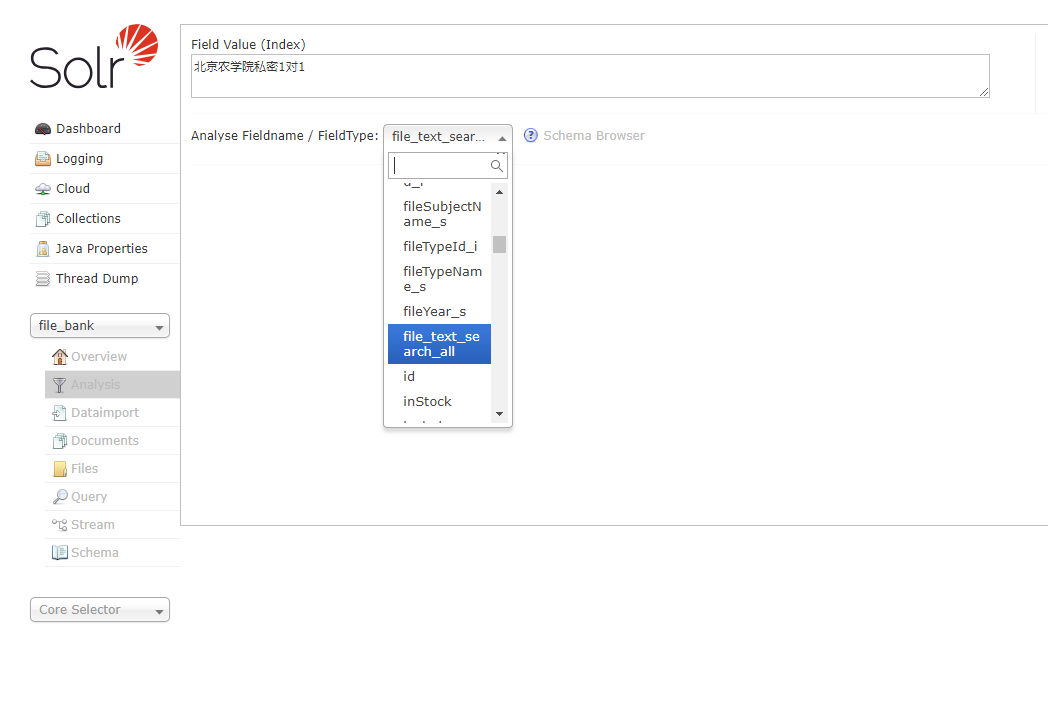Click the Documents icon
The height and width of the screenshot is (713, 1048).
pyautogui.click(x=59, y=441)
